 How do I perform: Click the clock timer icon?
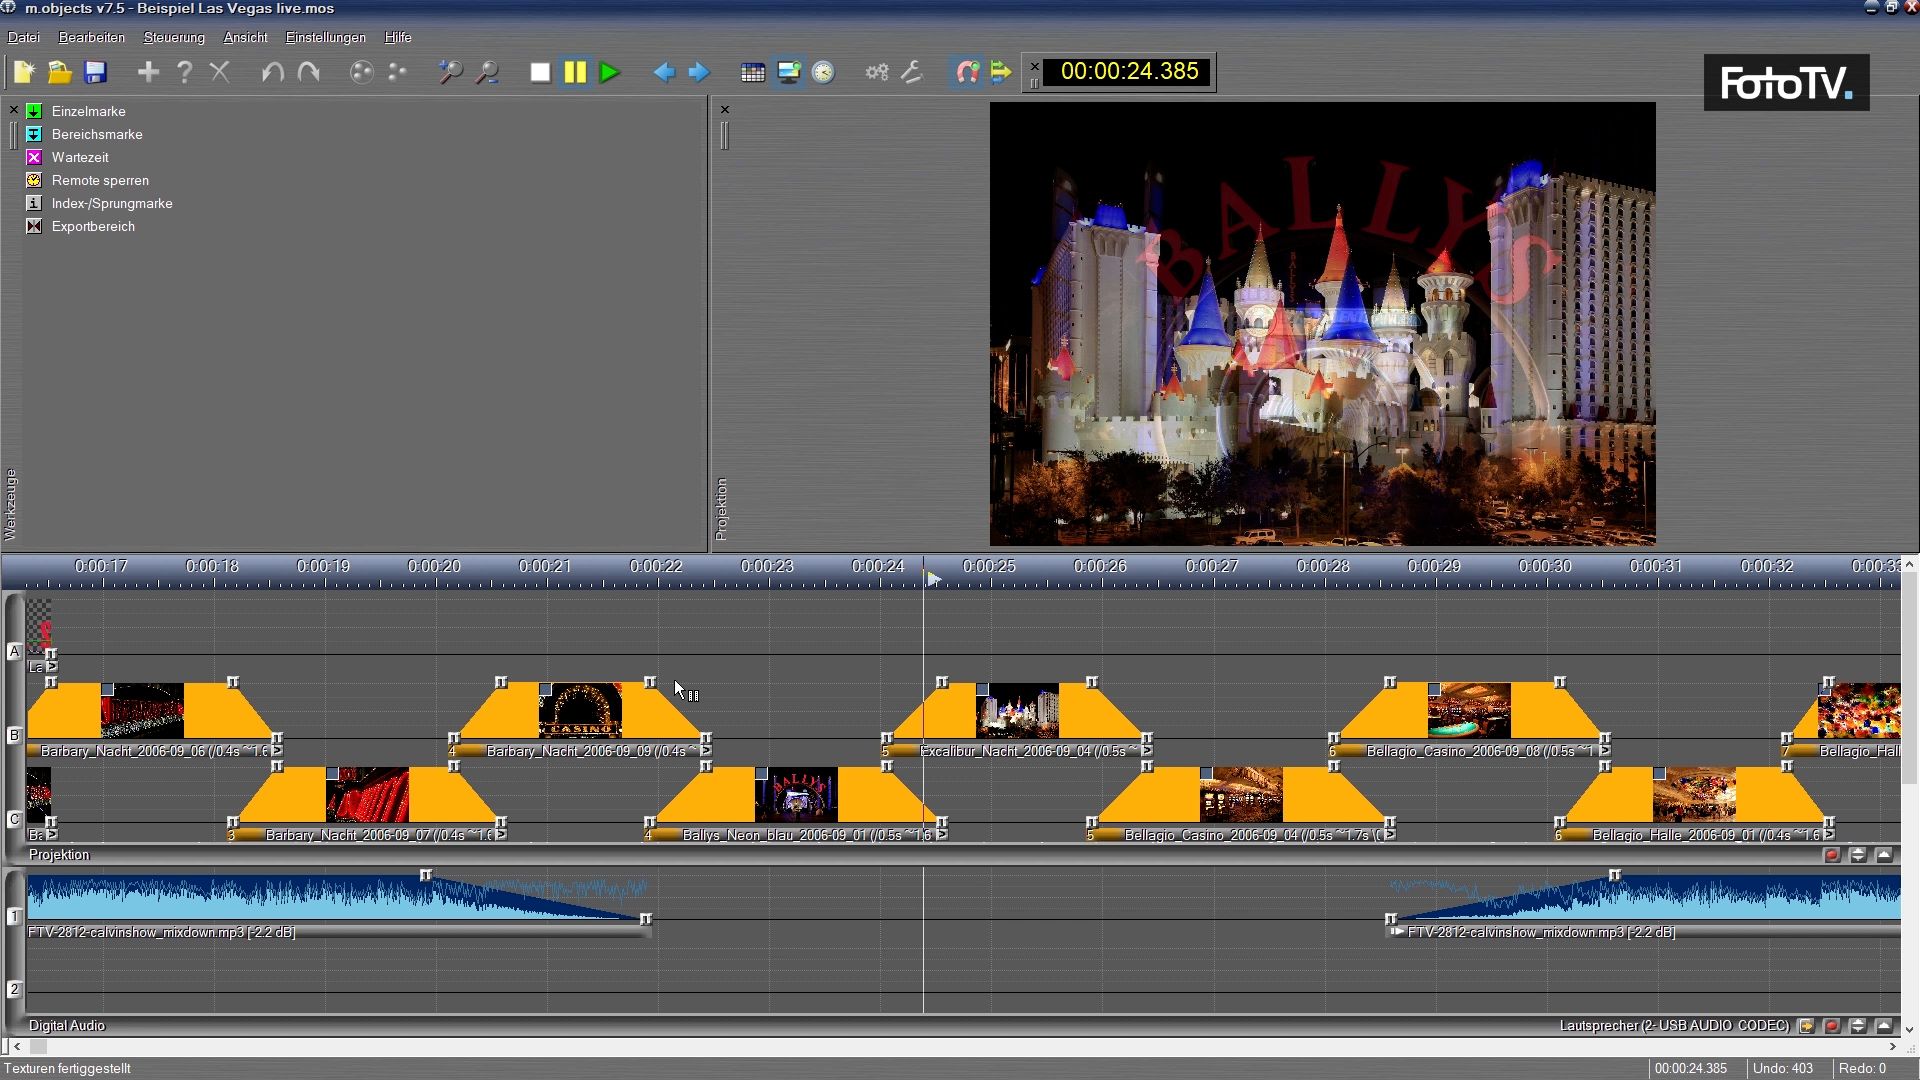coord(823,72)
